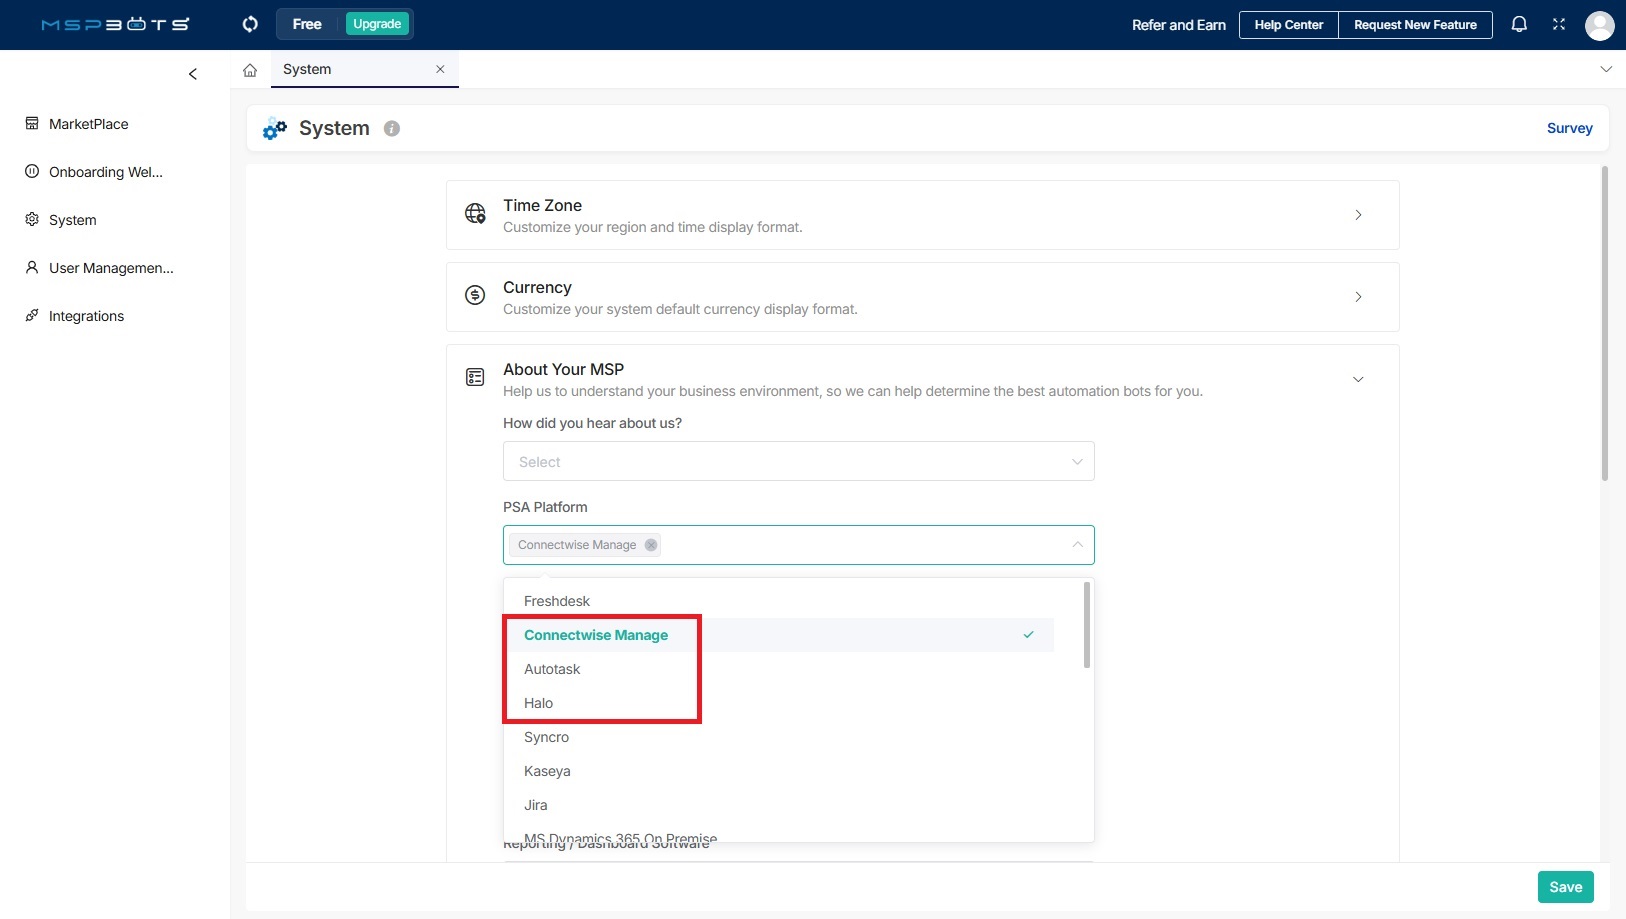
Task: Click the System info icon
Action: coord(392,129)
